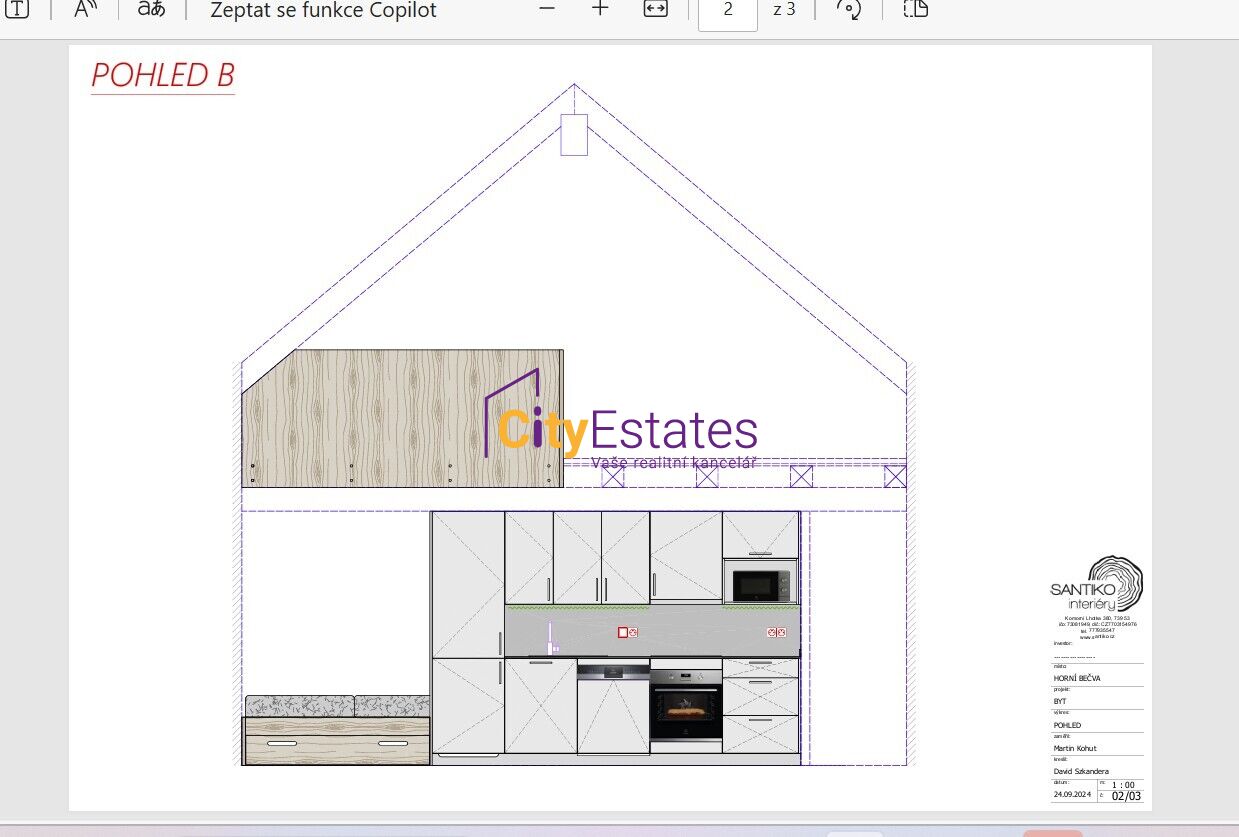
Task: Click the small rectangle at roof peak
Action: pyautogui.click(x=574, y=135)
